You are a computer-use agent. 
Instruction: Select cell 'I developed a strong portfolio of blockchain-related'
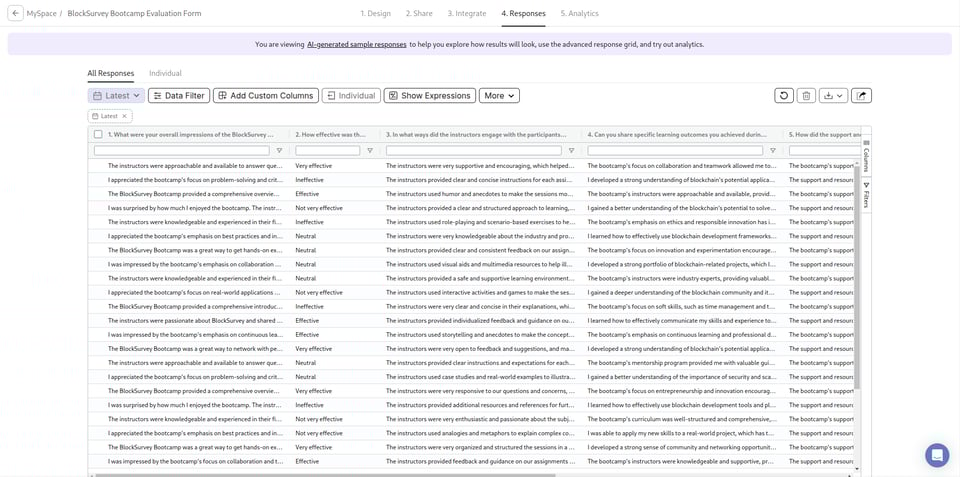pyautogui.click(x=683, y=265)
